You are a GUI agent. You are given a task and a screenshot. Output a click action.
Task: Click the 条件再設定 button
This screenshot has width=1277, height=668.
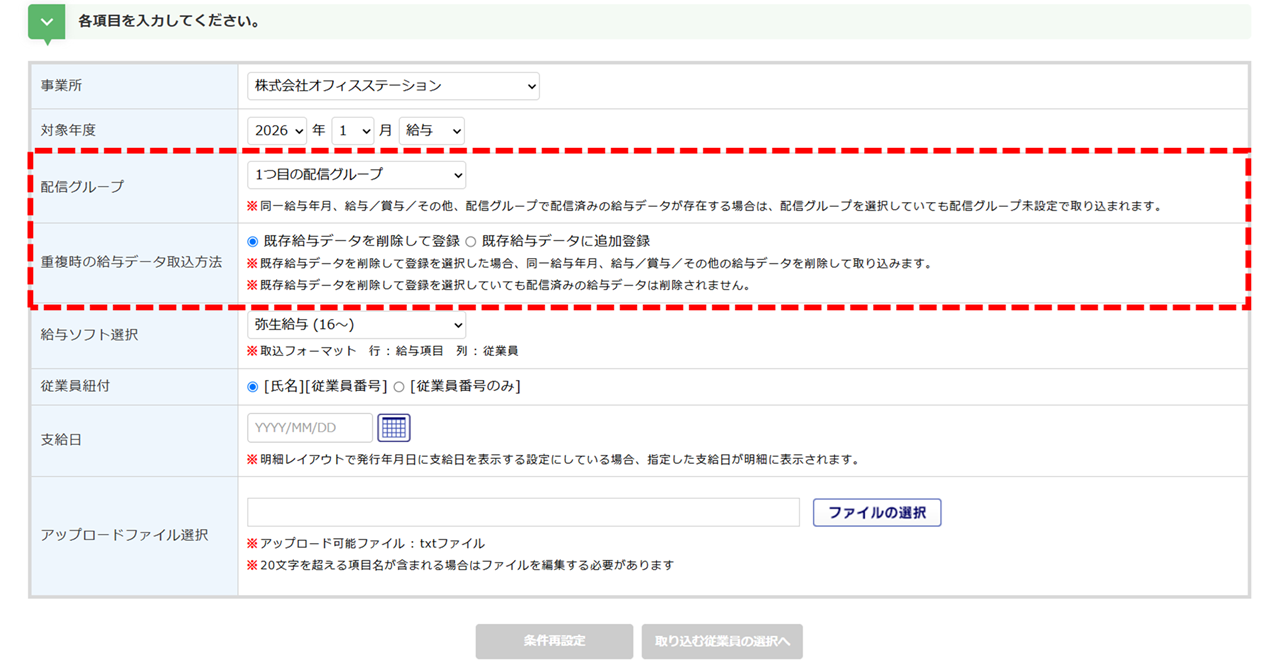[554, 641]
